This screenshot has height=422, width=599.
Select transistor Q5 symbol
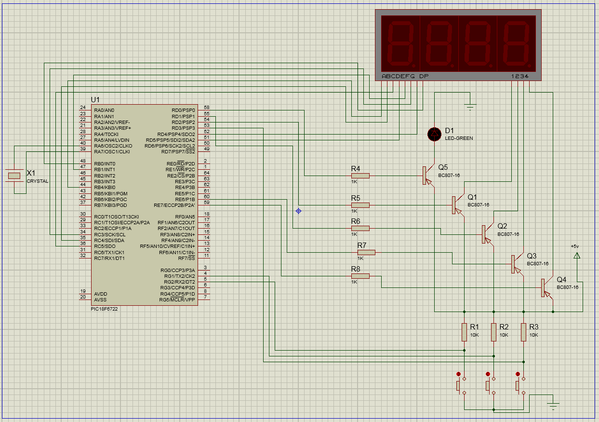[x=428, y=176]
